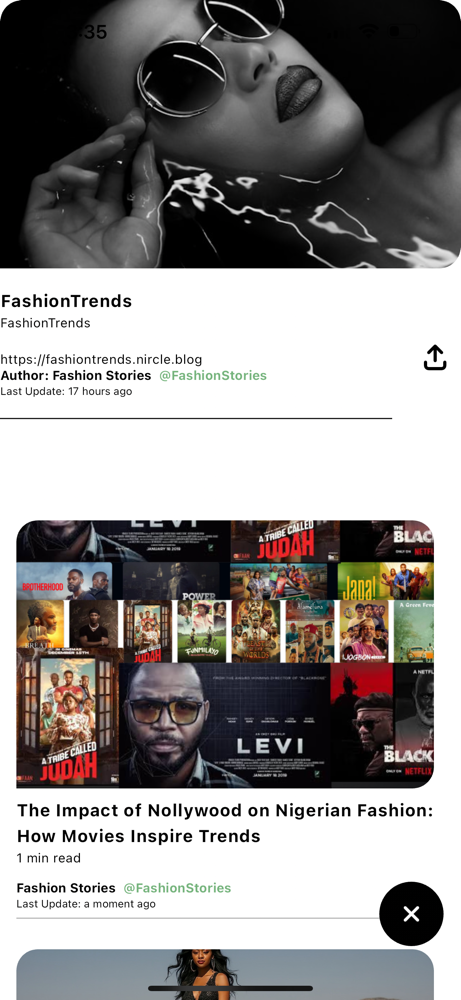Viewport: 461px width, 1000px height.
Task: Tap the black and white sunglasses cover image
Action: click(x=230, y=134)
